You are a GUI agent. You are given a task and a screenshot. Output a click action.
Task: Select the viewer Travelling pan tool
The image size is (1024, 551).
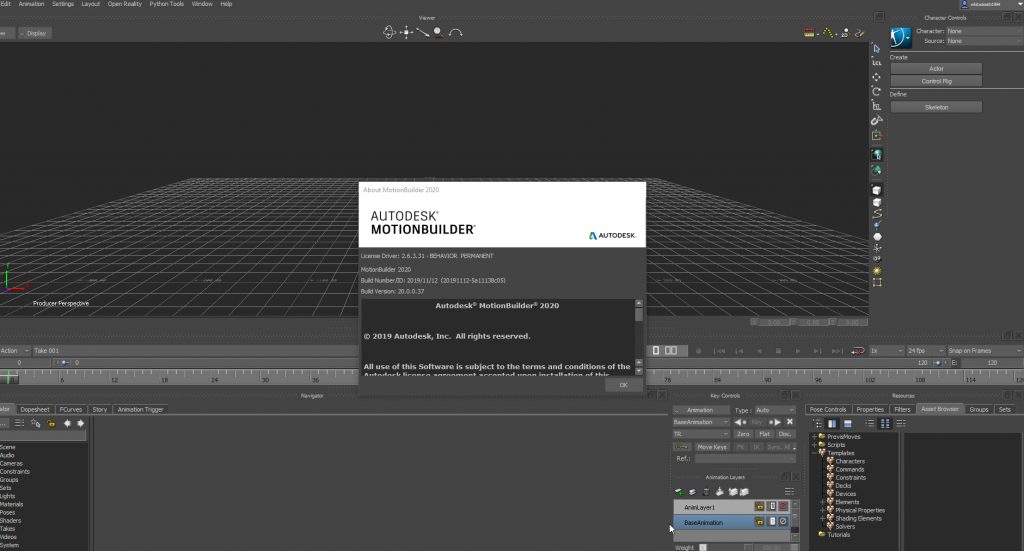(x=406, y=32)
